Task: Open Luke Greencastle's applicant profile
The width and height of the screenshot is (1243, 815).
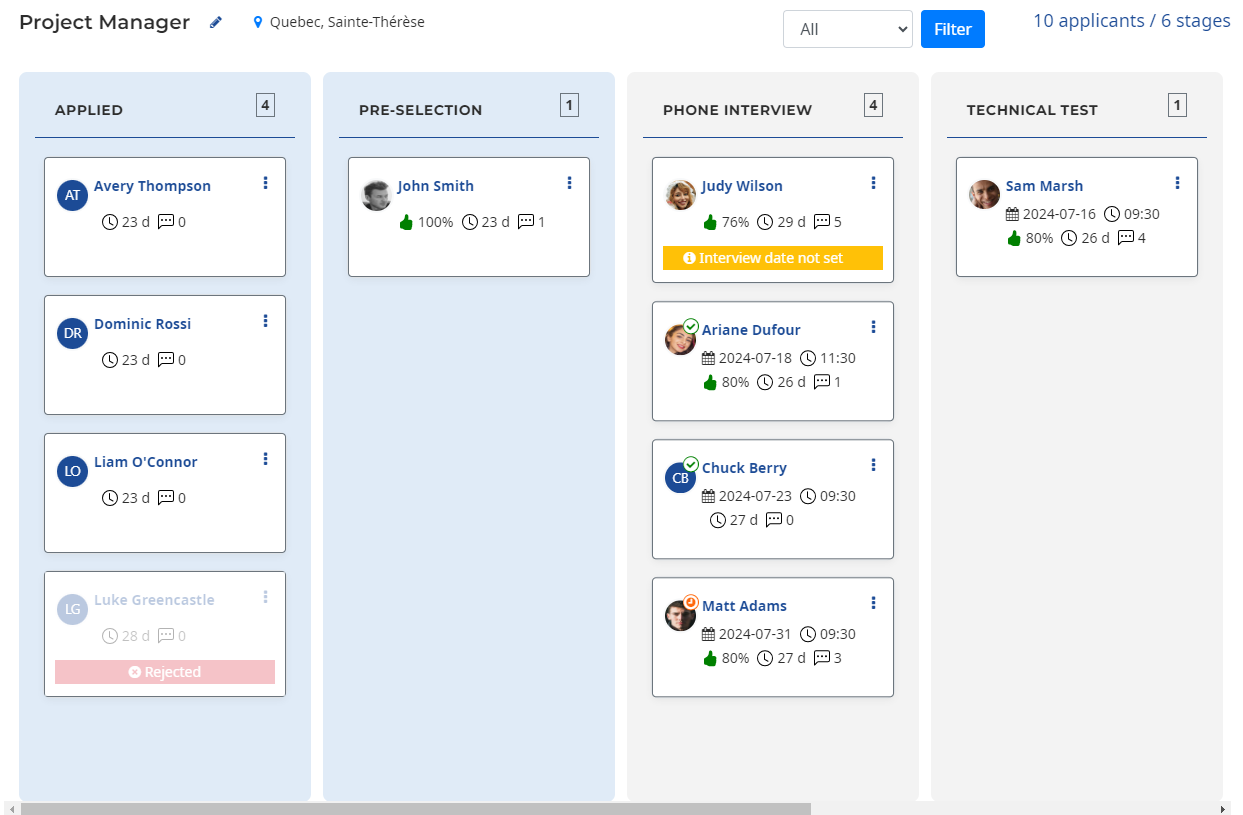Action: pyautogui.click(x=154, y=600)
